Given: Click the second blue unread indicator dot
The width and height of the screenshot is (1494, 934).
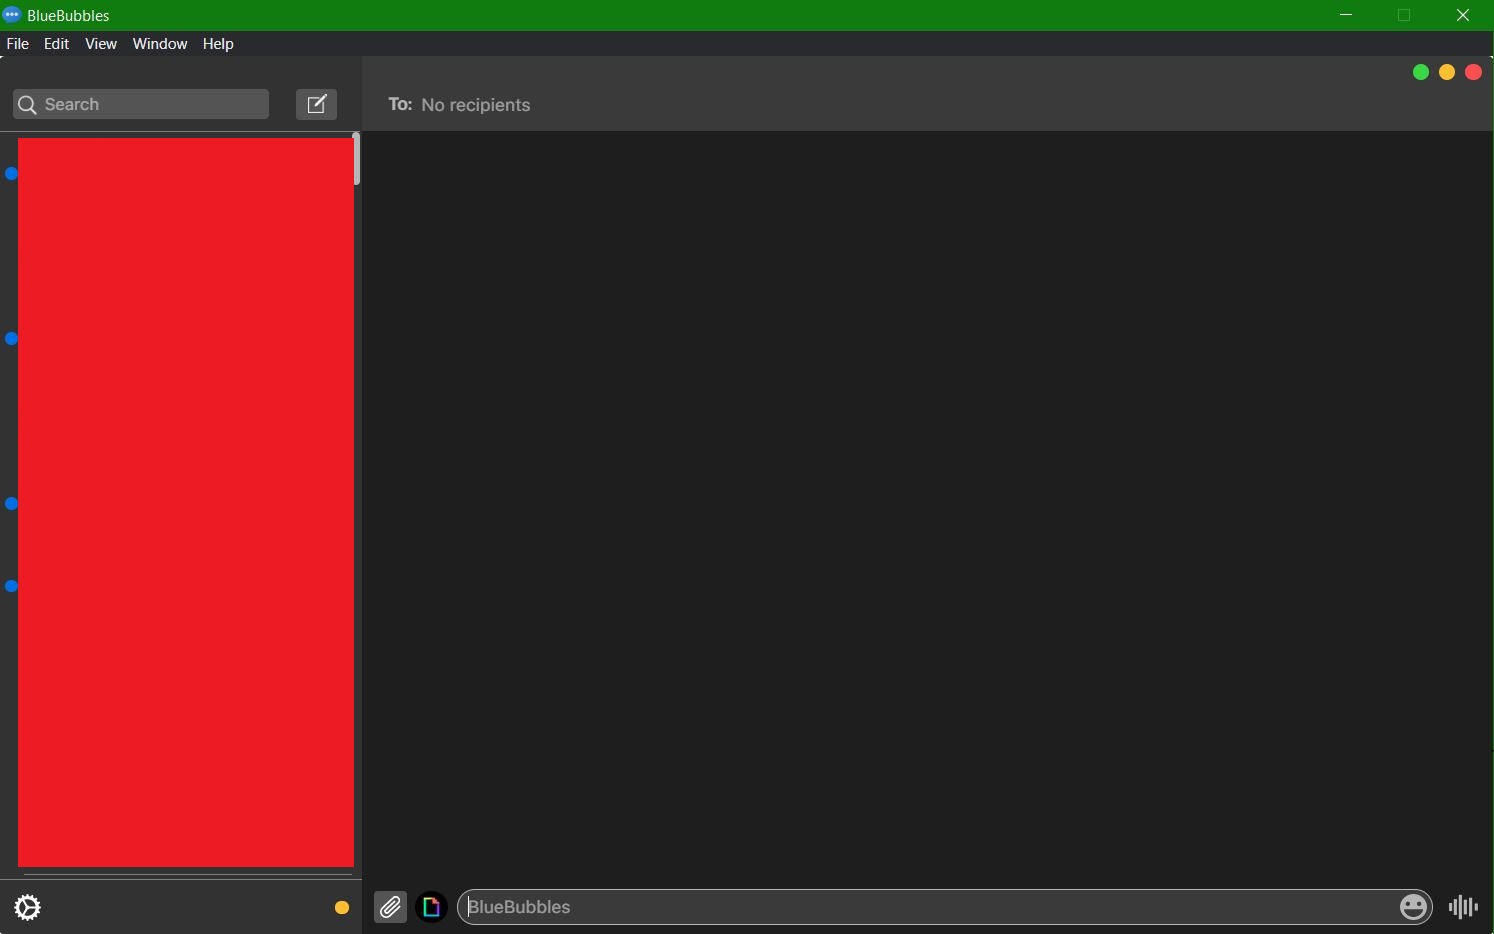Looking at the screenshot, I should [x=11, y=339].
